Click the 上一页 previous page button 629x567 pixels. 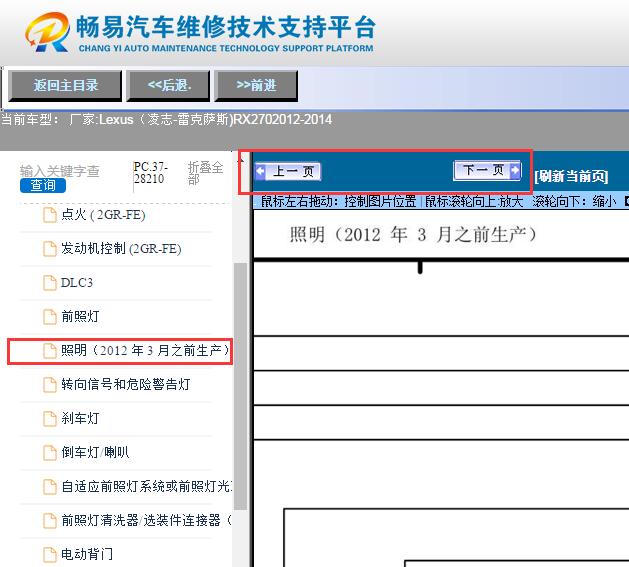(x=288, y=171)
